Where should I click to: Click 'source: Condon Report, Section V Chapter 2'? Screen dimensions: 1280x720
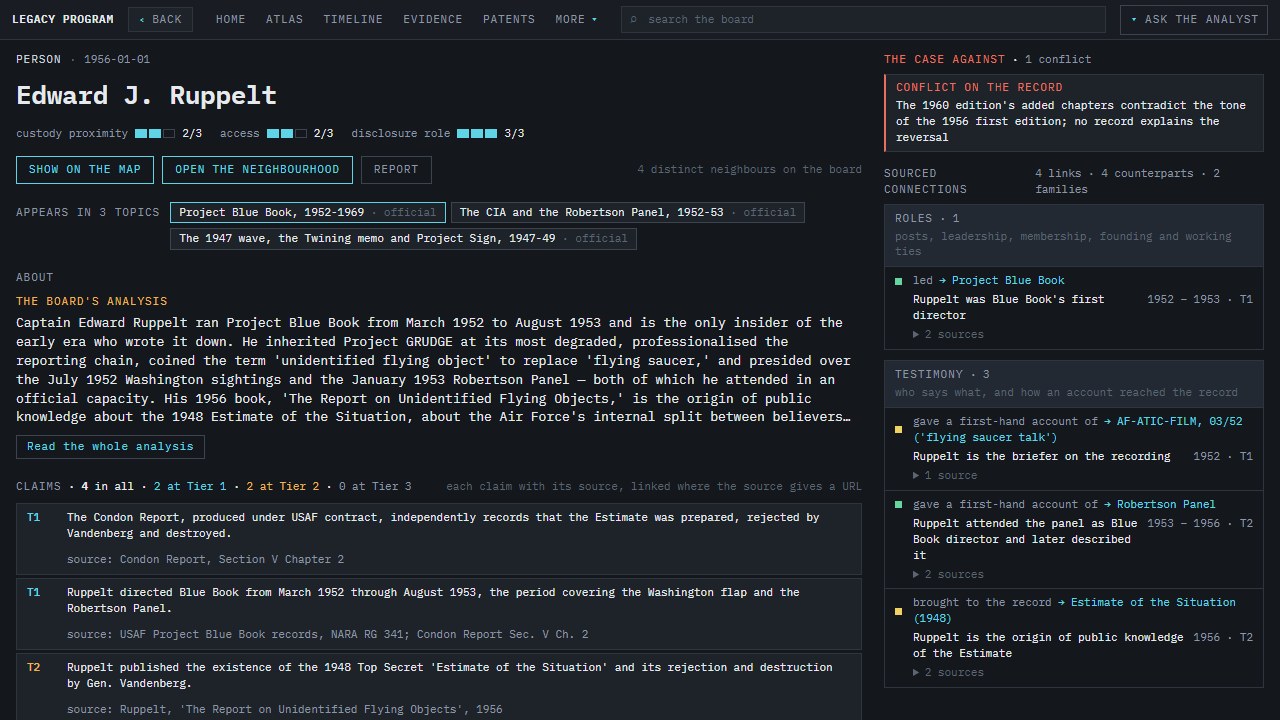(205, 559)
